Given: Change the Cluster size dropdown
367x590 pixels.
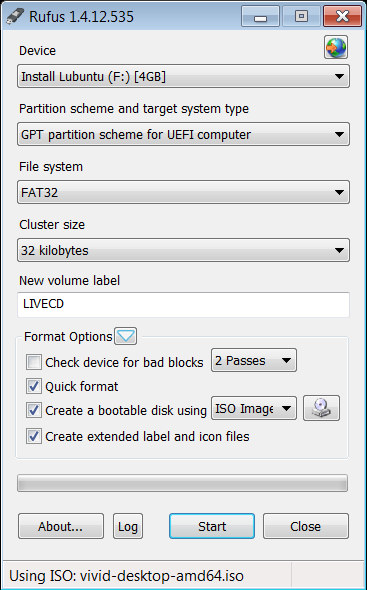Looking at the screenshot, I should (x=183, y=250).
